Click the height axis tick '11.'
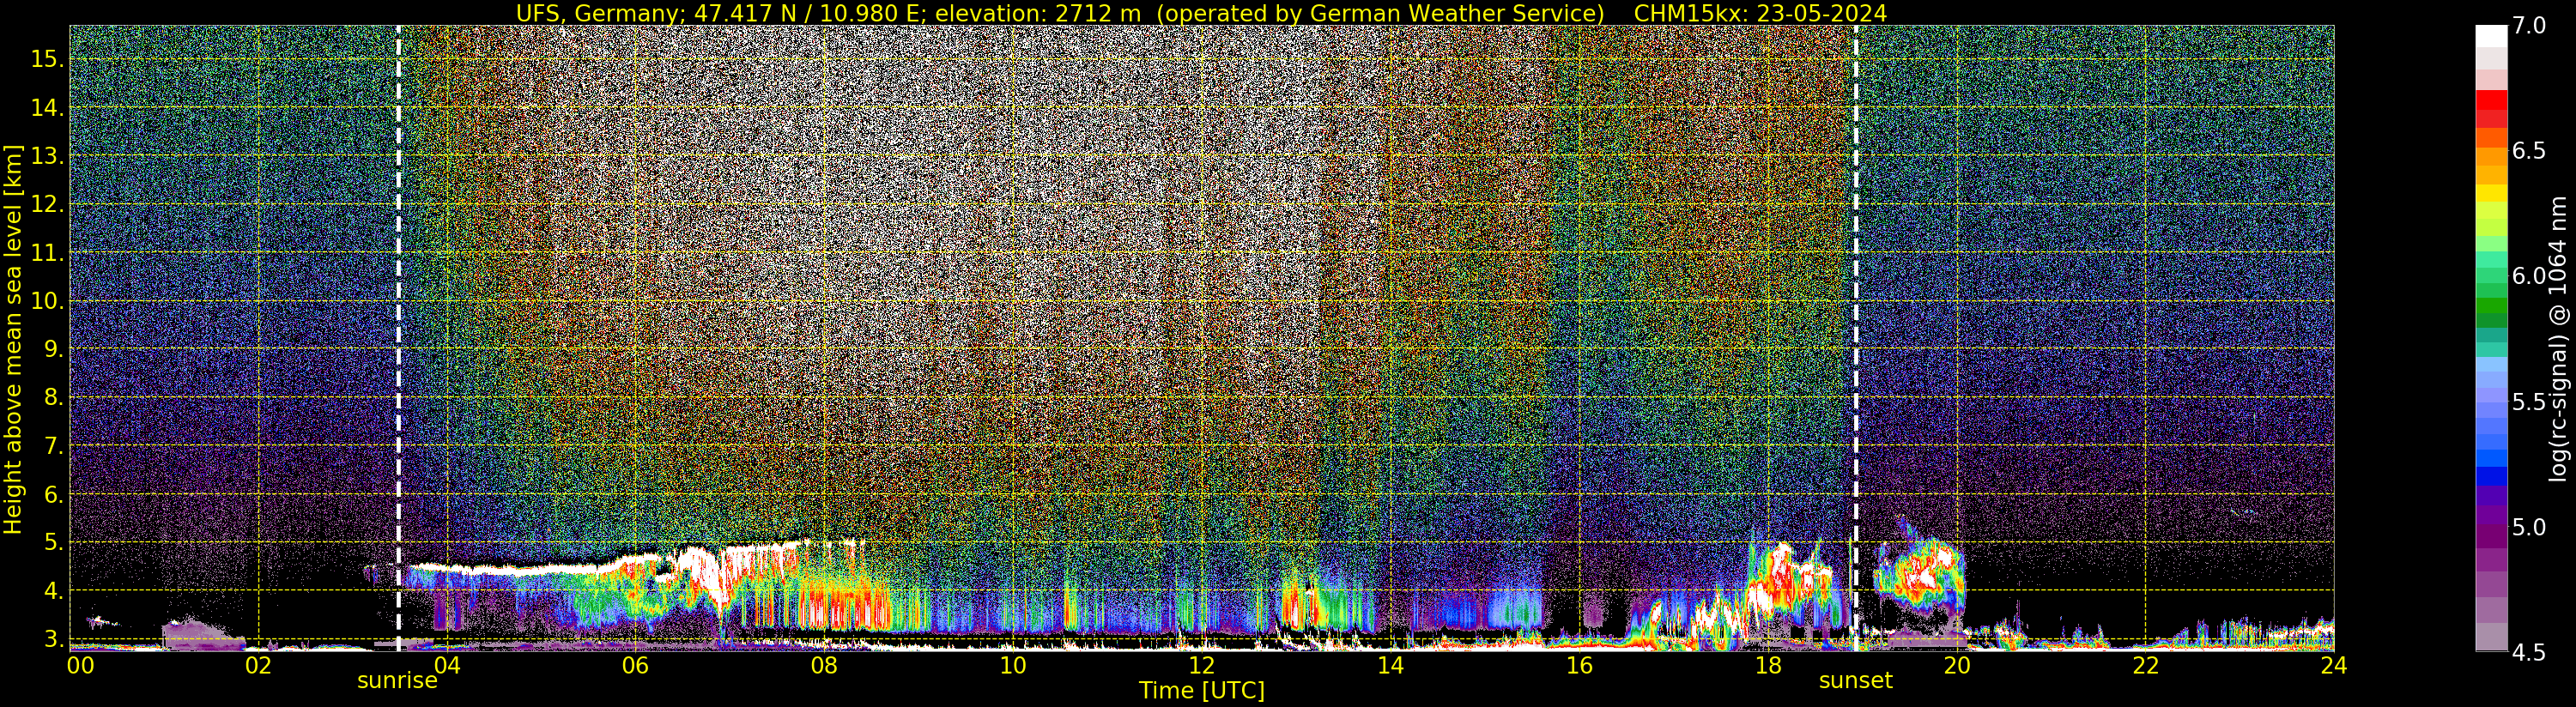This screenshot has width=2576, height=707. pos(47,253)
